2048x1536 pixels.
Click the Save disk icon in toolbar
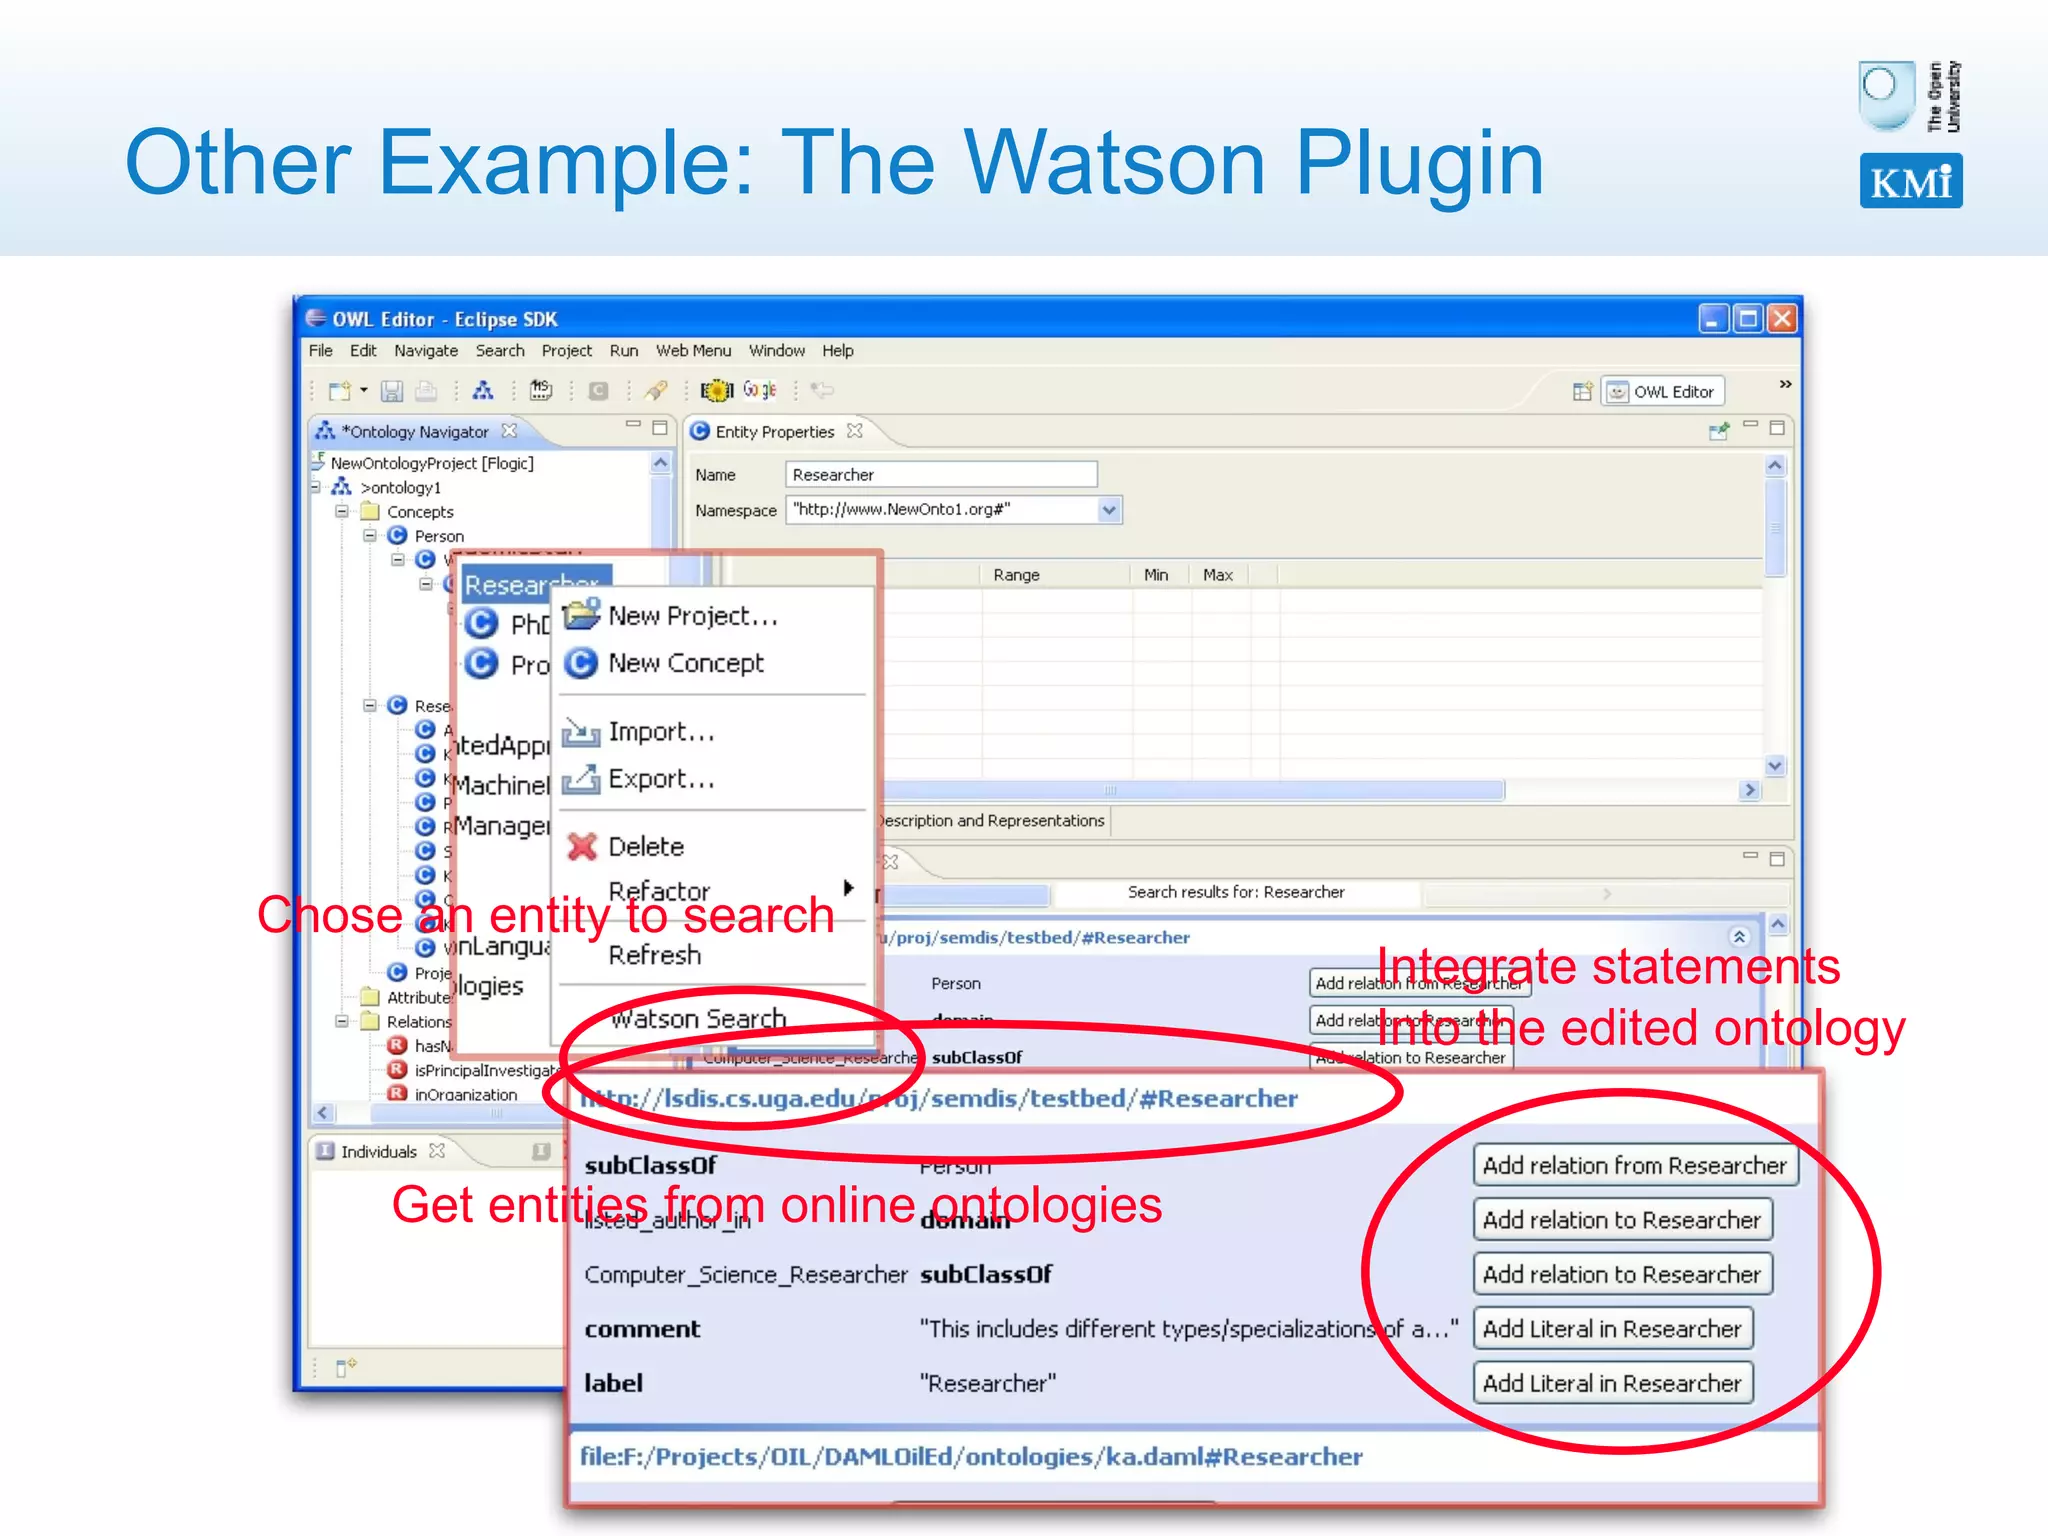point(392,391)
